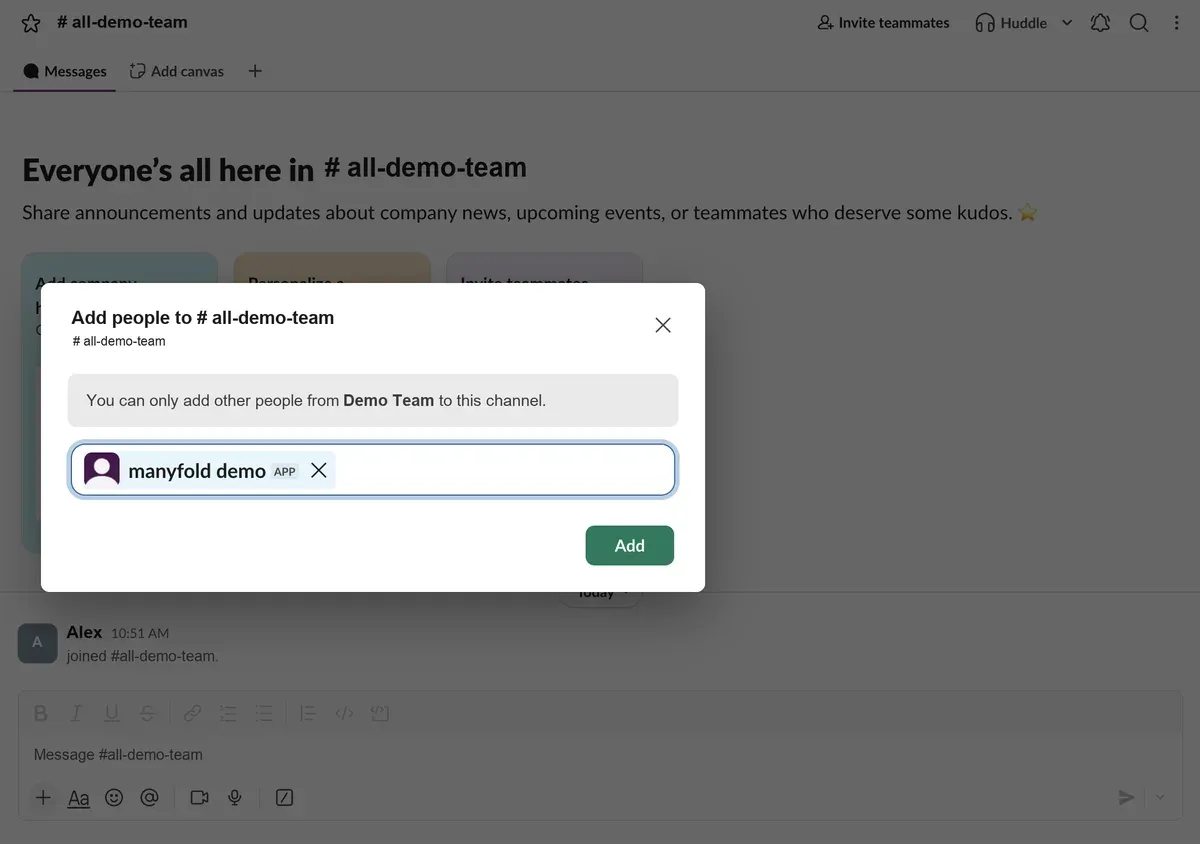Click the Alex sender name
The height and width of the screenshot is (844, 1200).
pos(84,632)
